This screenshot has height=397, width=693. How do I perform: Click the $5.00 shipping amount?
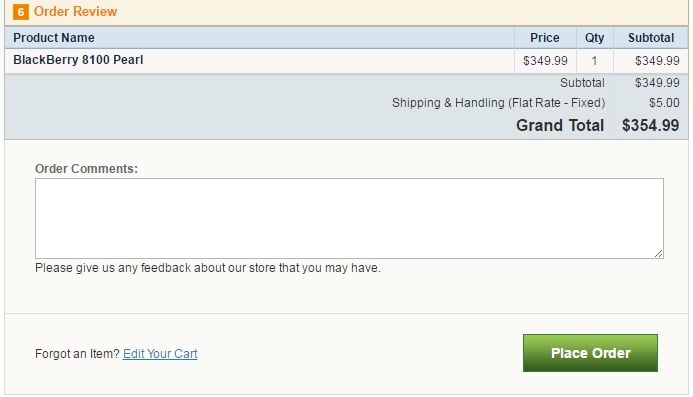coord(664,103)
